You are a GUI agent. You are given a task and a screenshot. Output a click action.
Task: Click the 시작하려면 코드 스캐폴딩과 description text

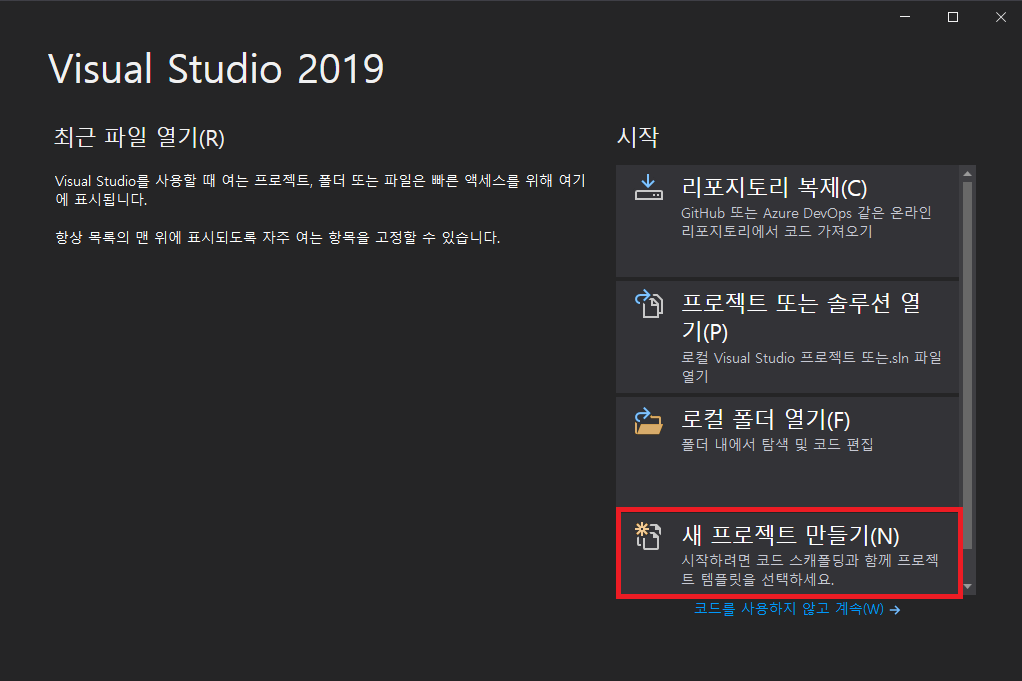point(810,570)
